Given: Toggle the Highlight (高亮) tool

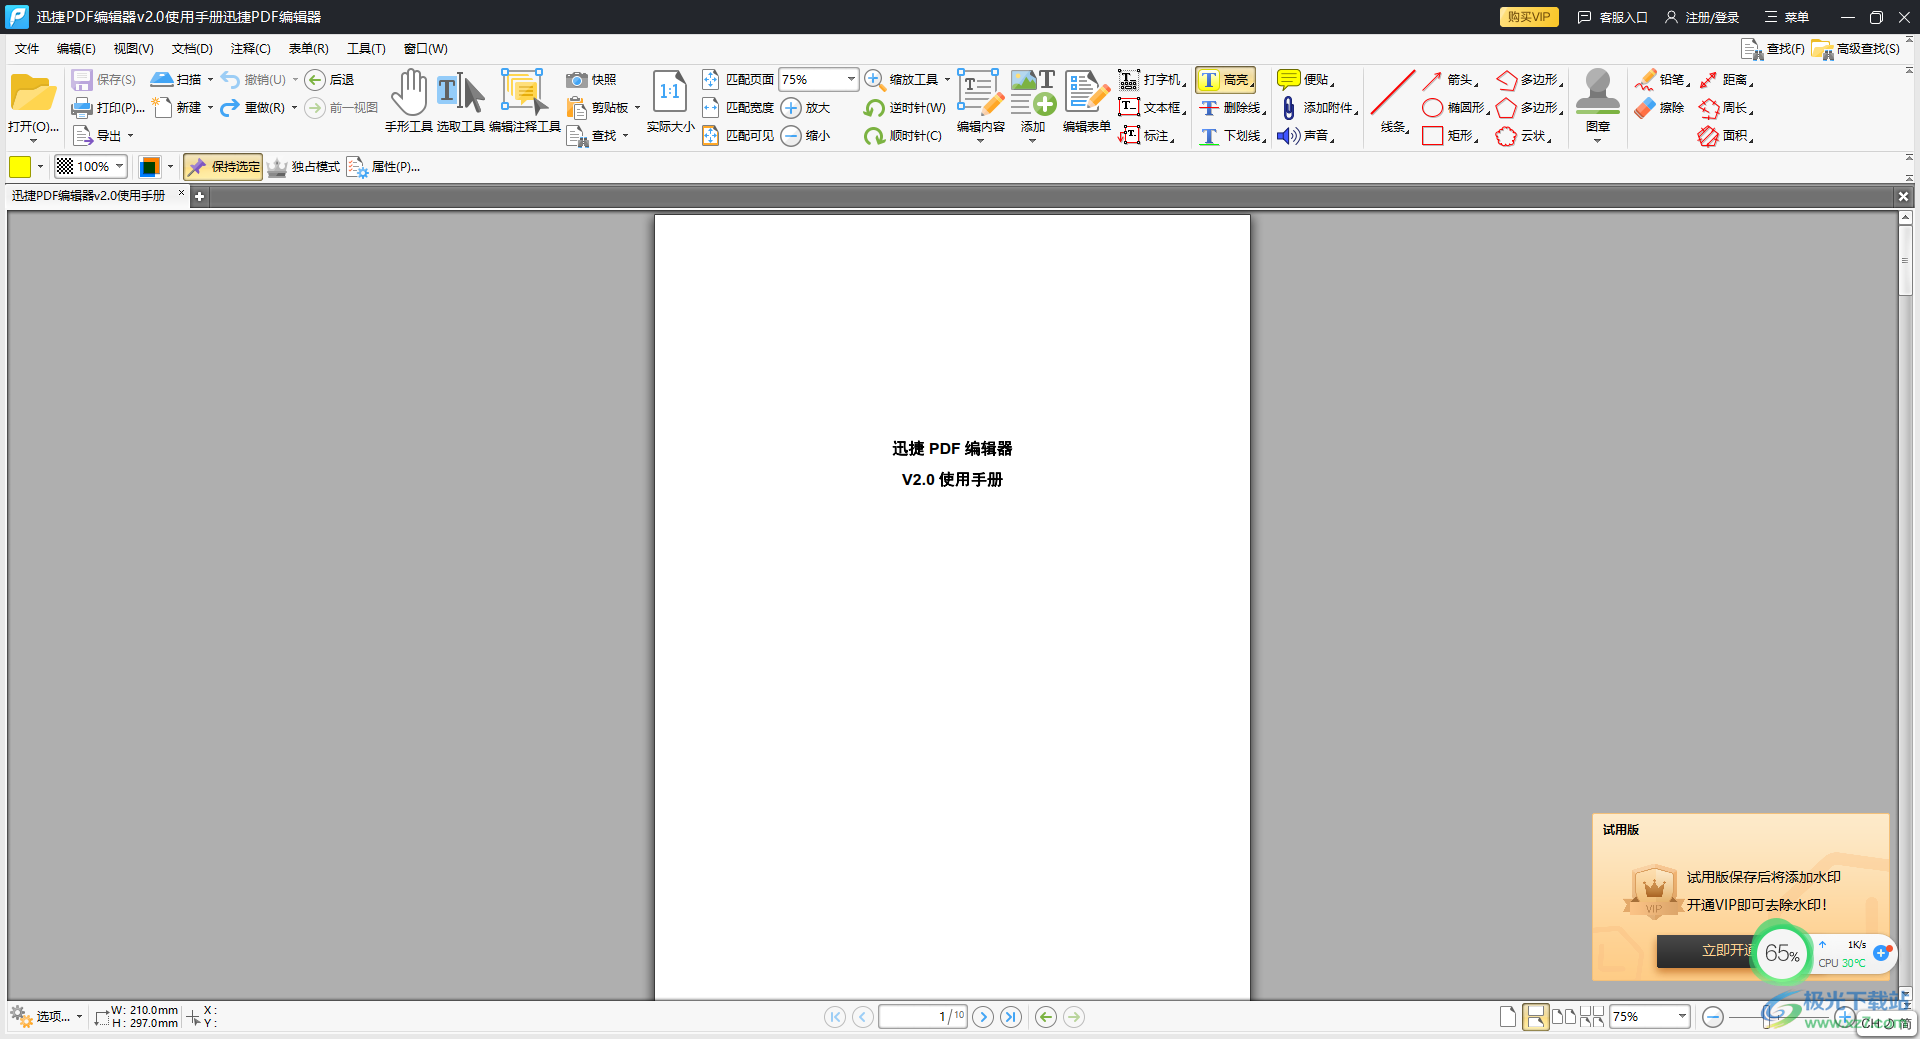Looking at the screenshot, I should 1226,80.
